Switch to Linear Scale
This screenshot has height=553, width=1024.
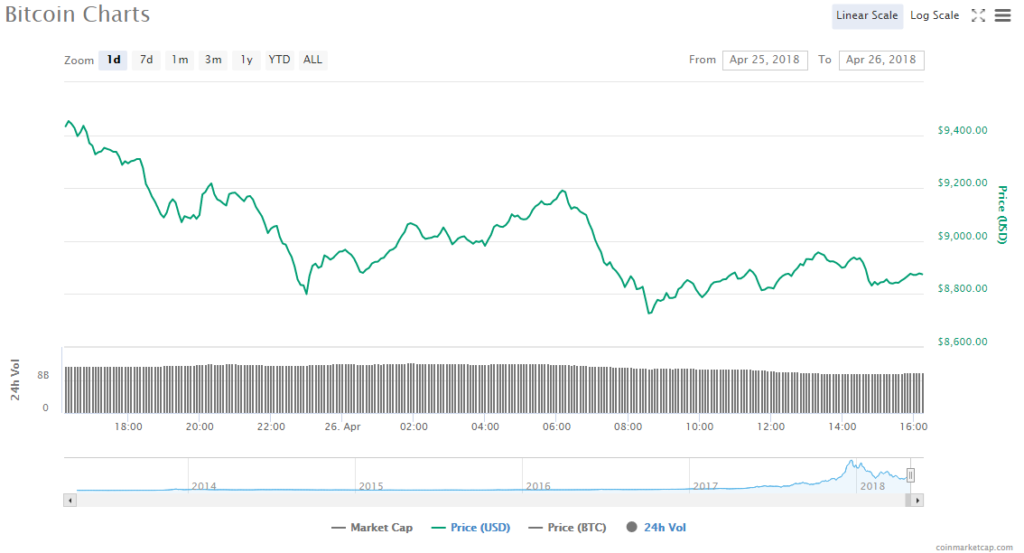(867, 15)
